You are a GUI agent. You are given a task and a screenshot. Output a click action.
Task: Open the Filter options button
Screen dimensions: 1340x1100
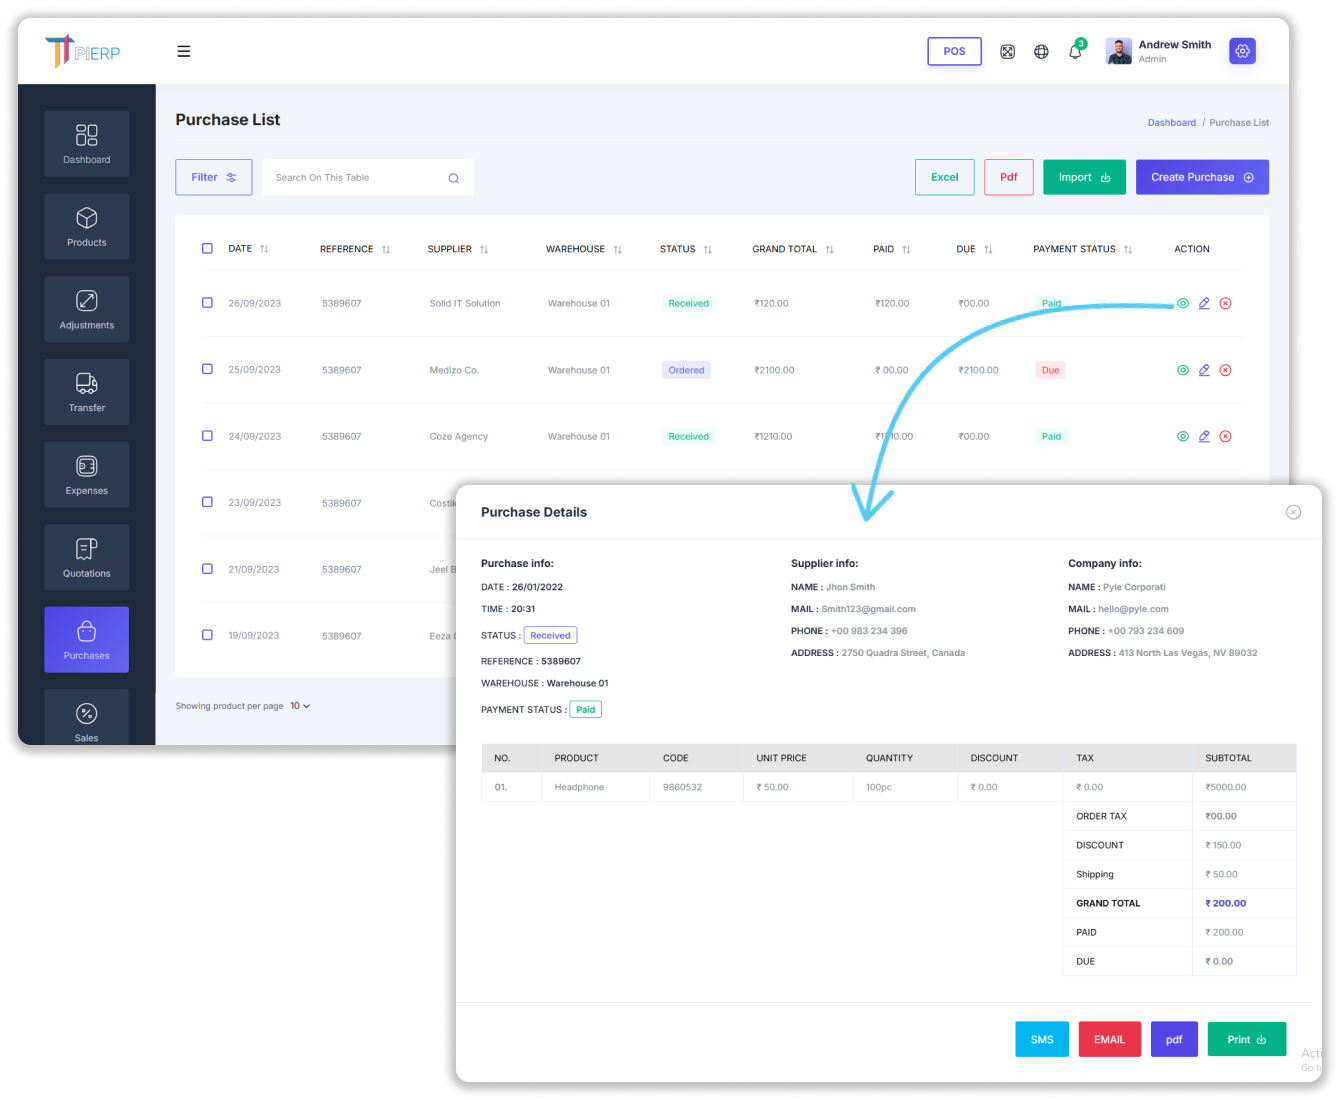coord(214,177)
